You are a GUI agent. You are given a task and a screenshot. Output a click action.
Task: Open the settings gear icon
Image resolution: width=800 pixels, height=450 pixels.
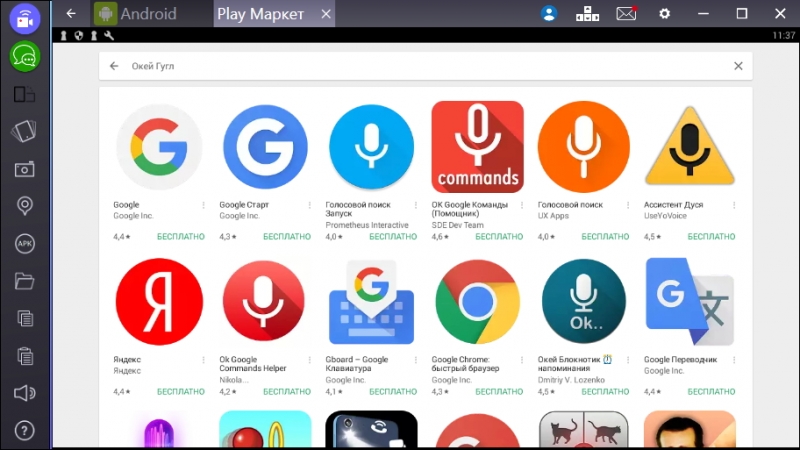[664, 14]
